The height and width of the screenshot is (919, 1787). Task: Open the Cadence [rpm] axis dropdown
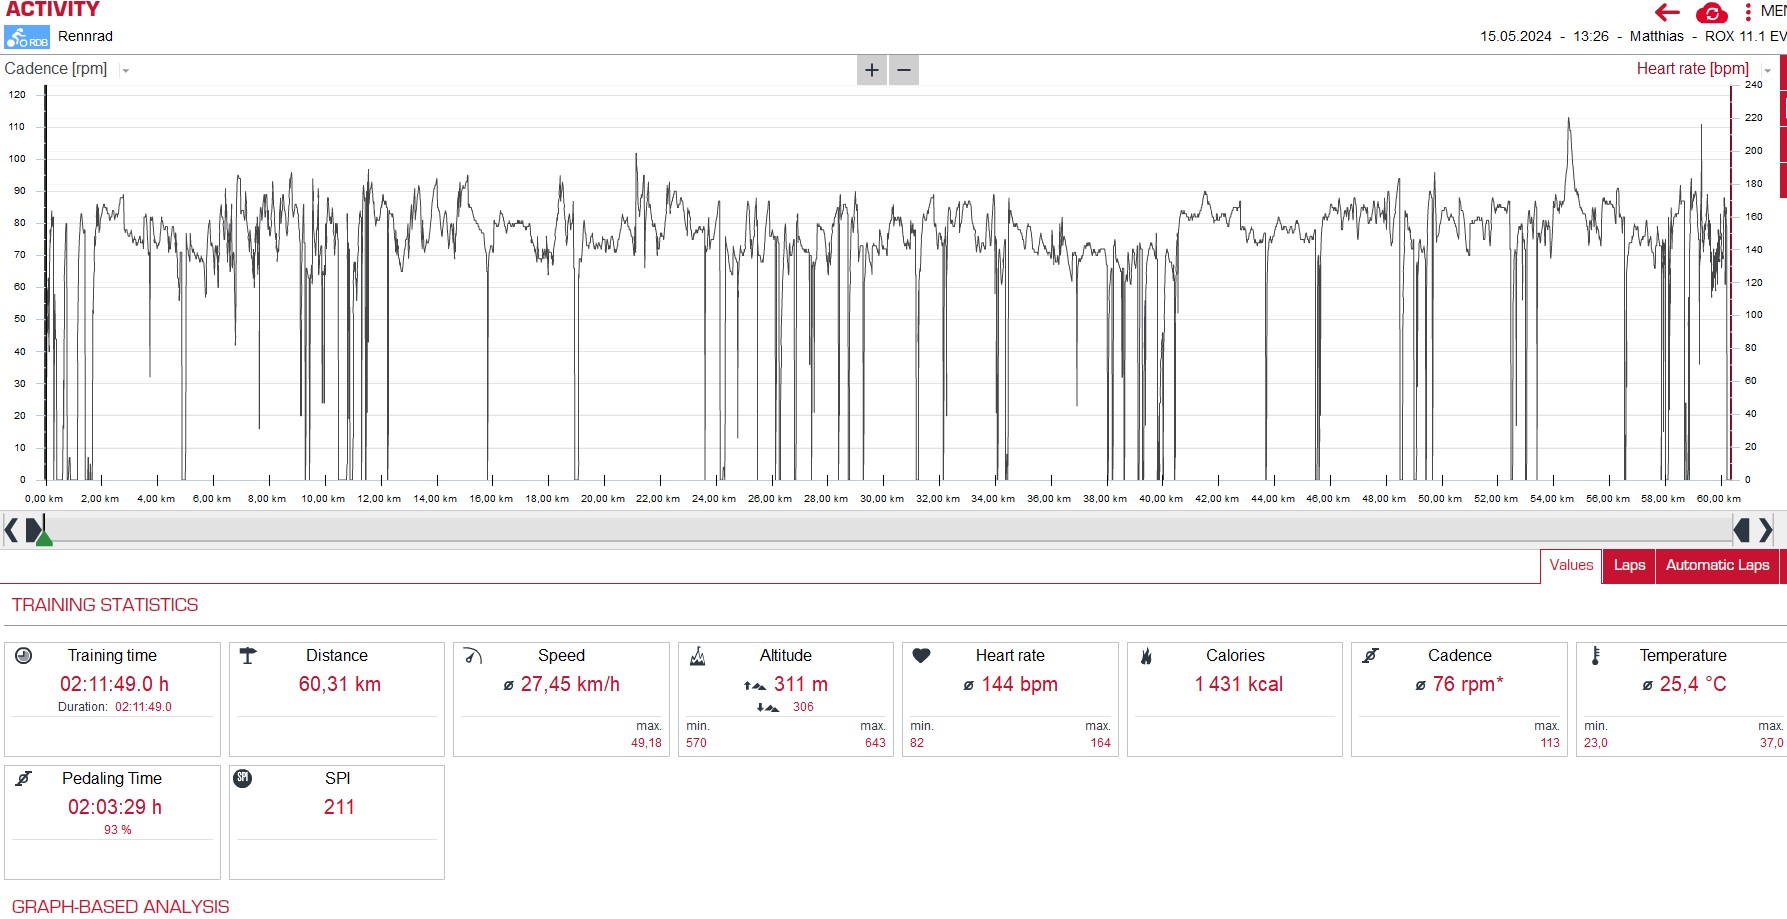(x=125, y=70)
